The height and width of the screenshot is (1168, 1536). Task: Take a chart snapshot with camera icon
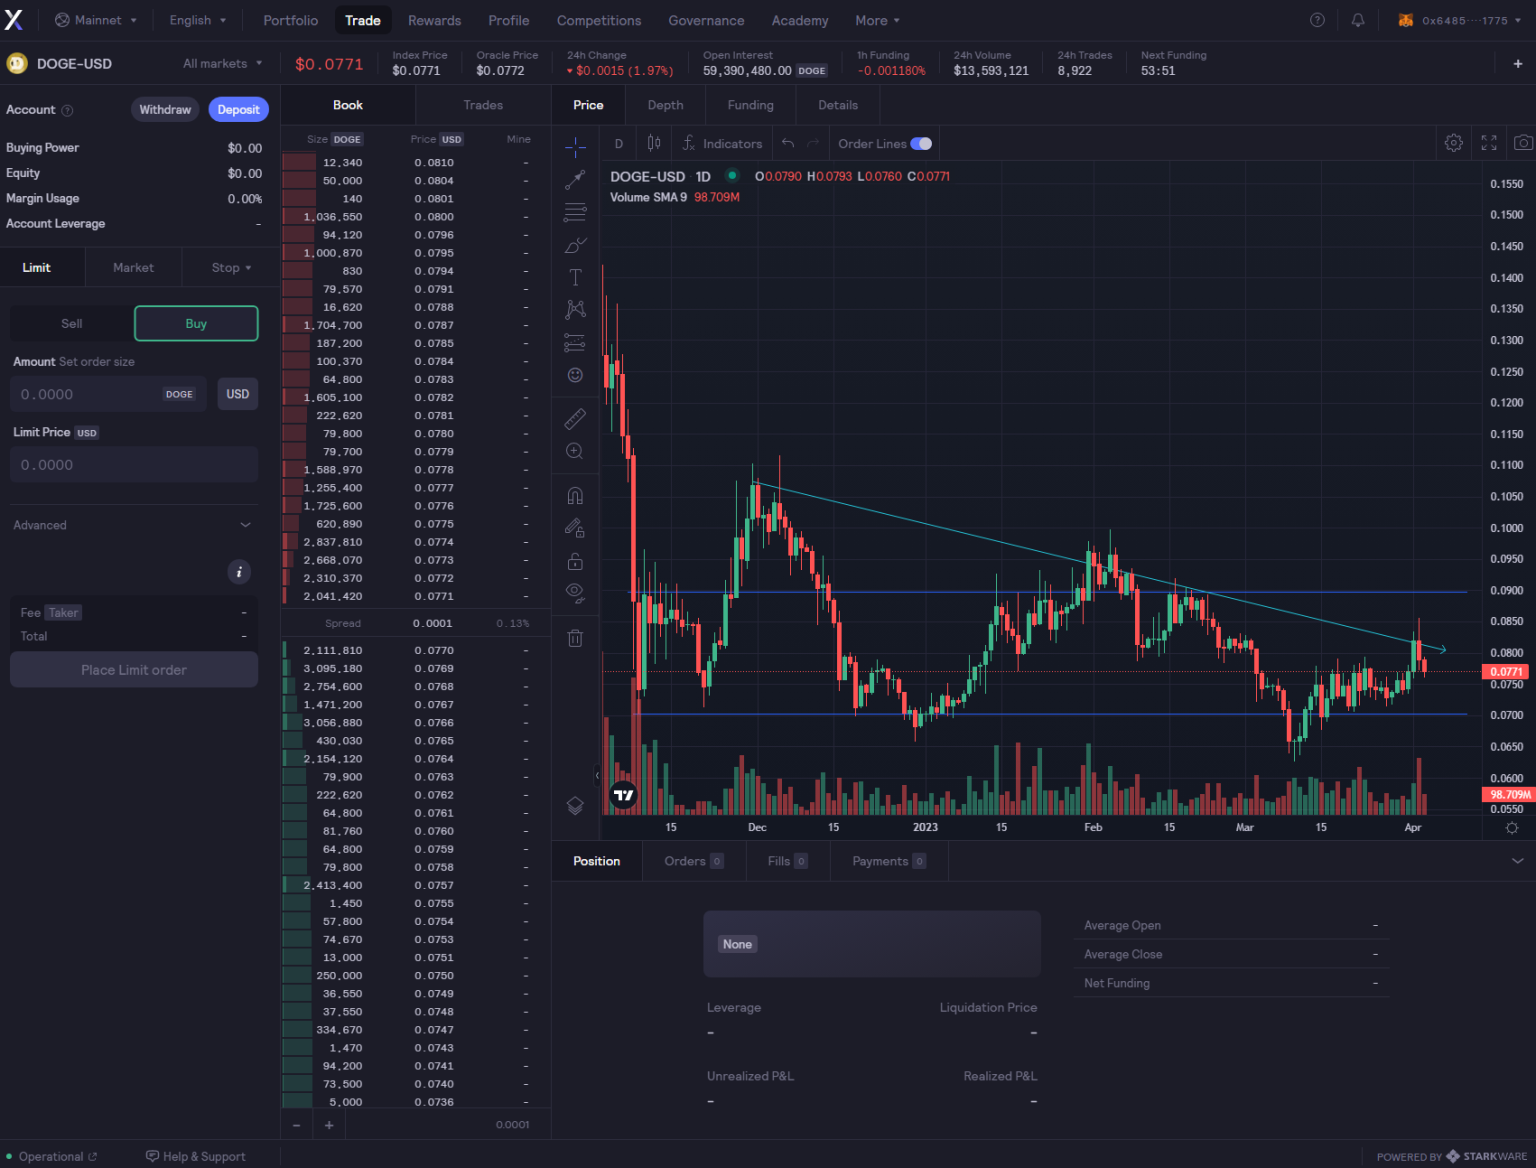click(1523, 143)
